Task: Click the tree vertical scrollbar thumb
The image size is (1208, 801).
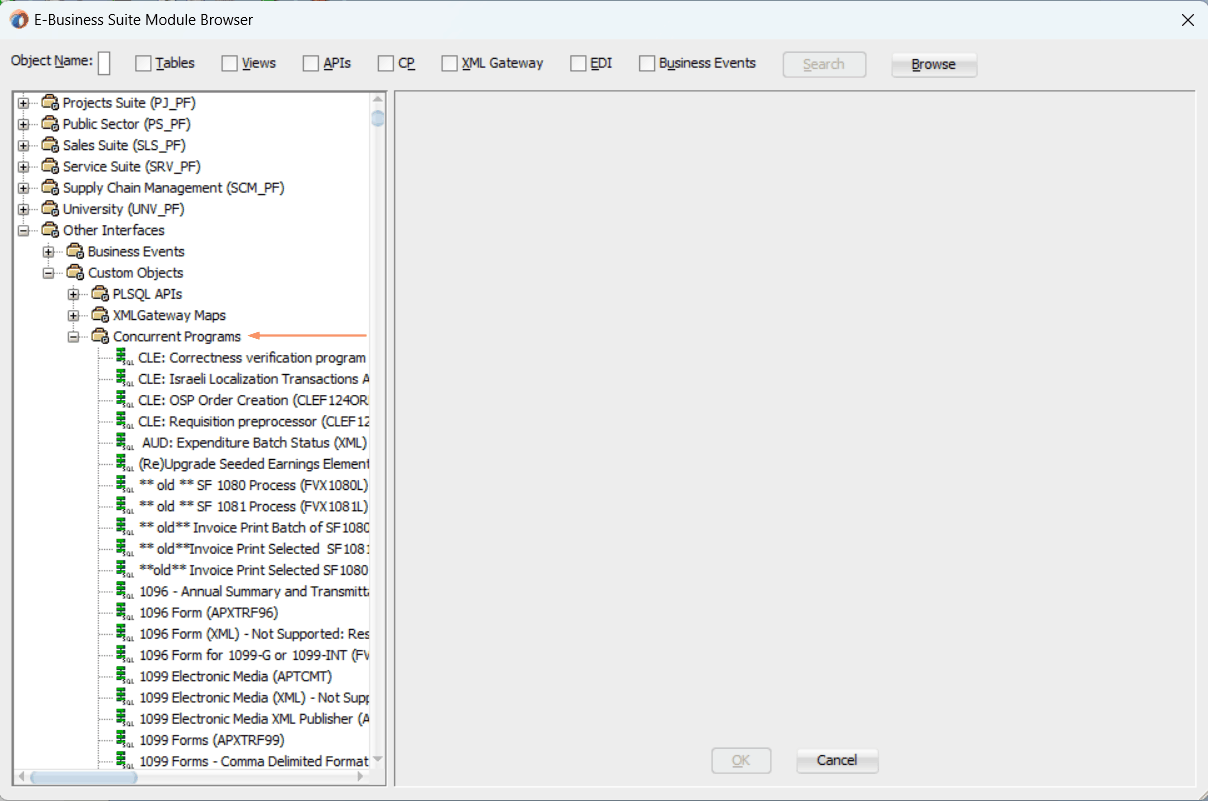Action: [378, 119]
